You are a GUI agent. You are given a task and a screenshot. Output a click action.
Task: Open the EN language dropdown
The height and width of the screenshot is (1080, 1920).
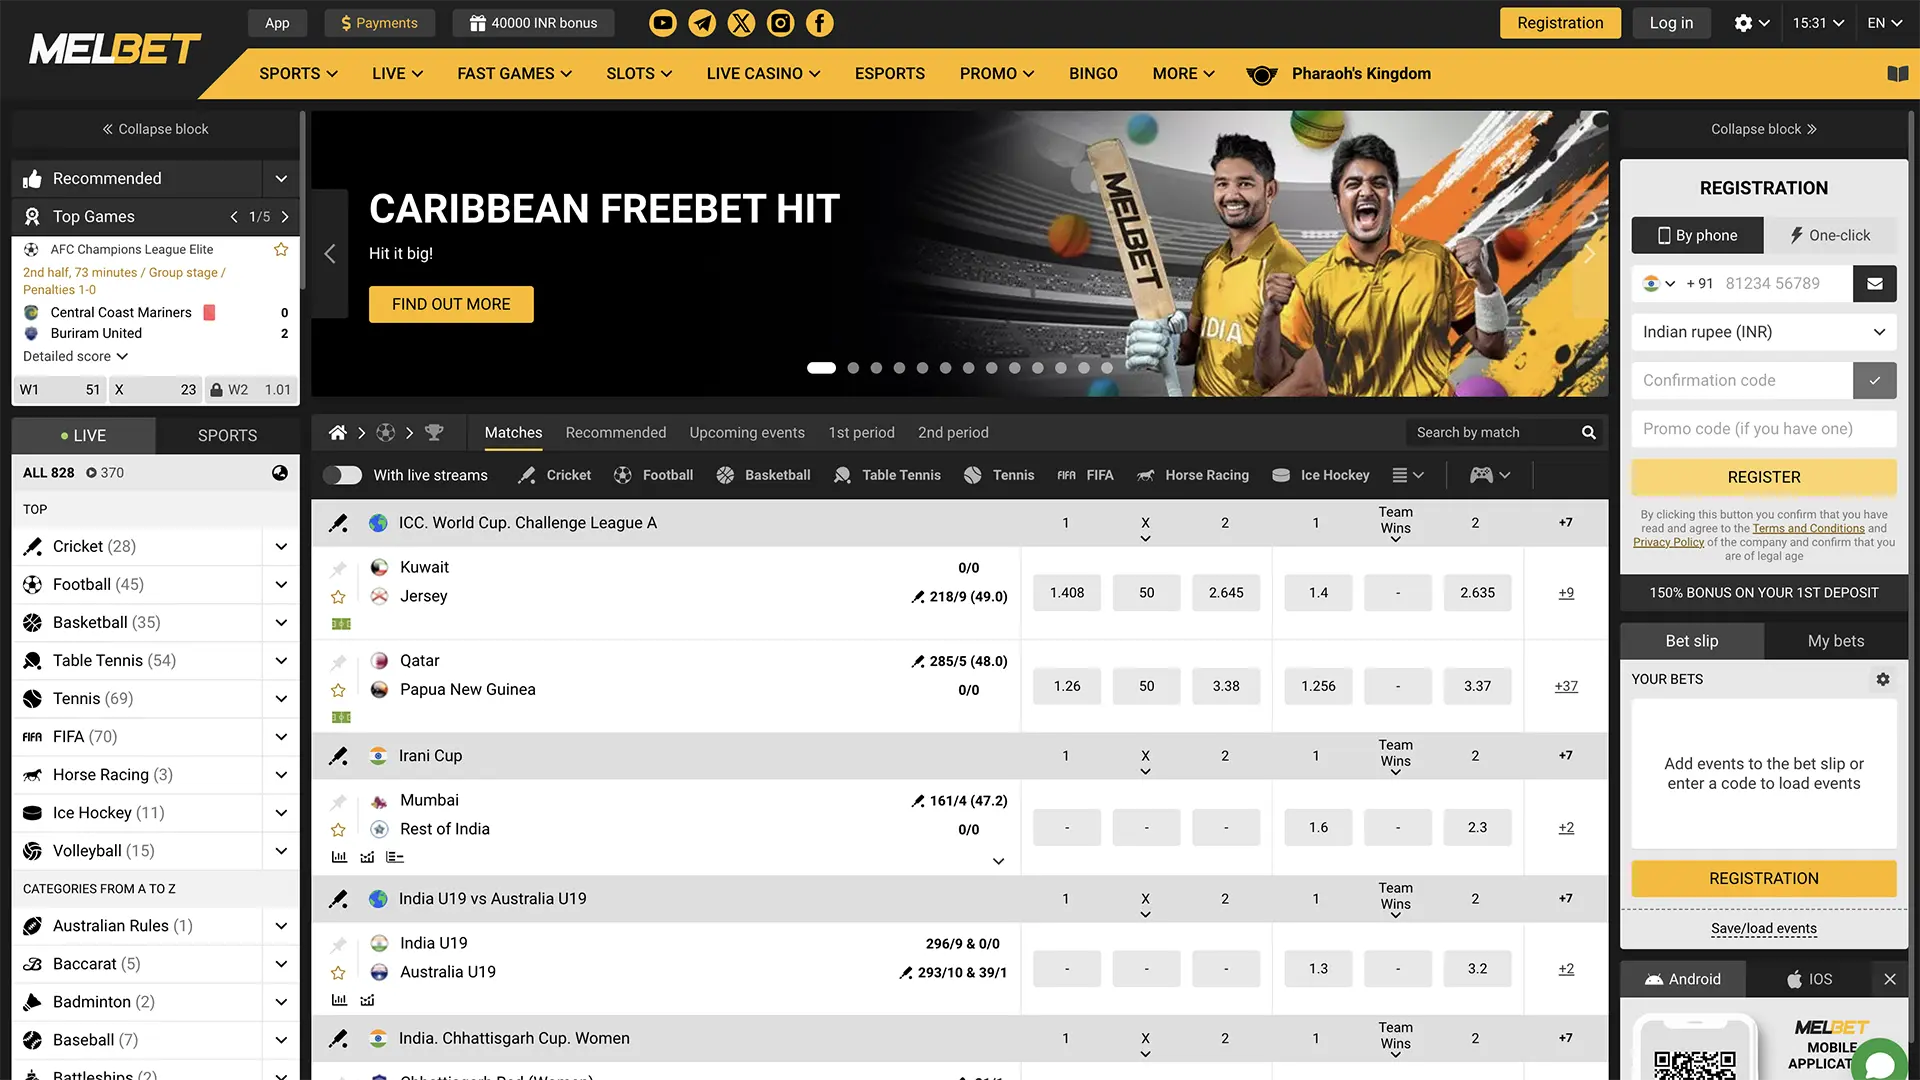pyautogui.click(x=1884, y=22)
